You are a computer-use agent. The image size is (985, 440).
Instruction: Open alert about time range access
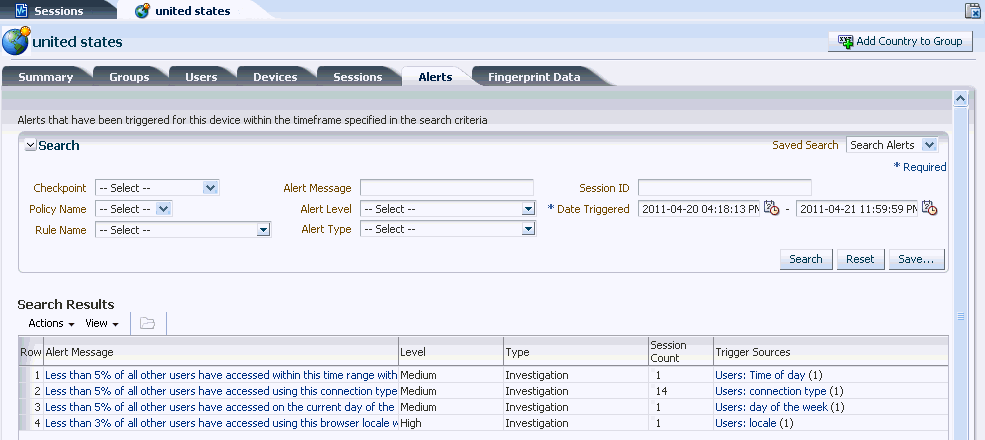pyautogui.click(x=221, y=375)
